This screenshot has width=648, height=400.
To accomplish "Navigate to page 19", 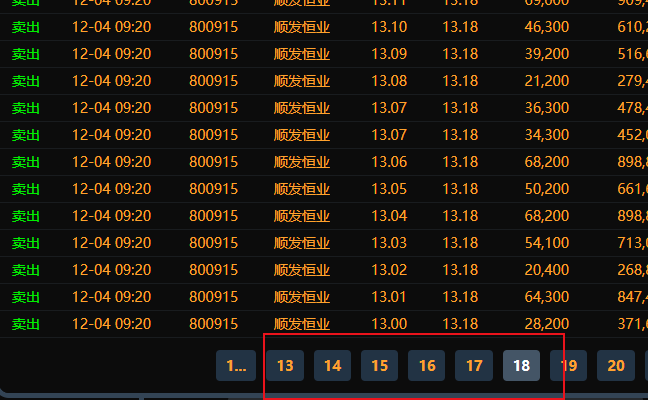I will point(569,366).
